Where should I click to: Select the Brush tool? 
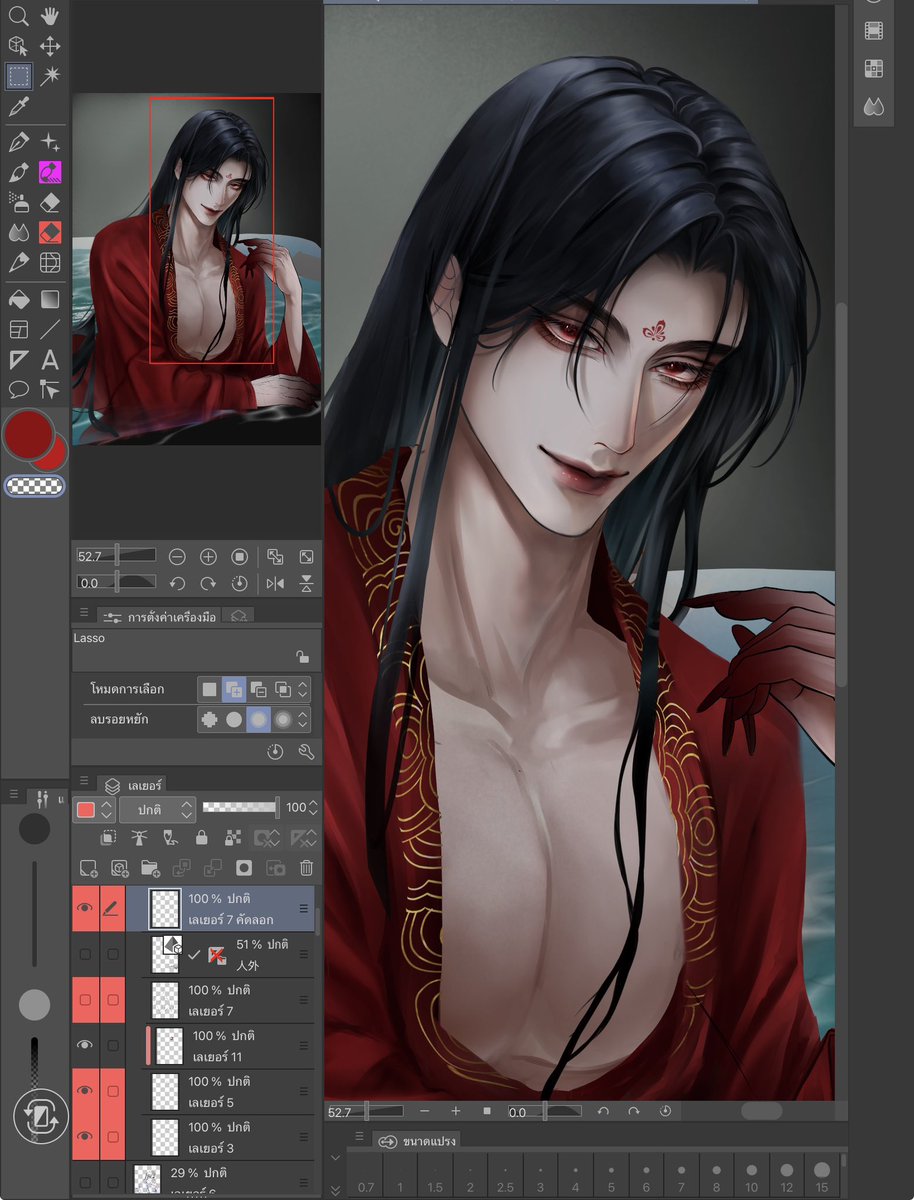[18, 173]
